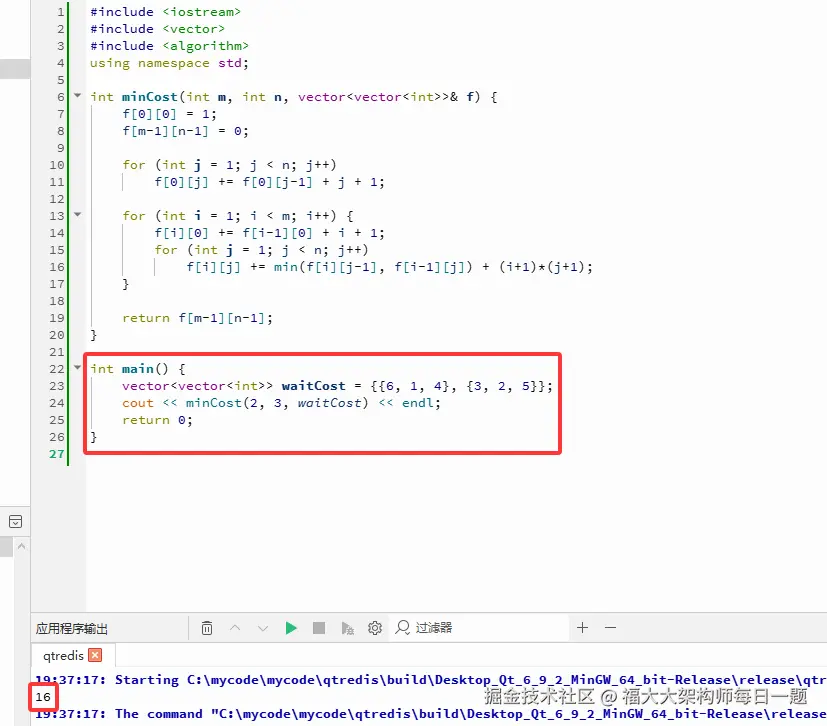Click 'f[i][0] += f[i-1][0]' line 14
Screen dimensions: 827x726
(x=270, y=233)
